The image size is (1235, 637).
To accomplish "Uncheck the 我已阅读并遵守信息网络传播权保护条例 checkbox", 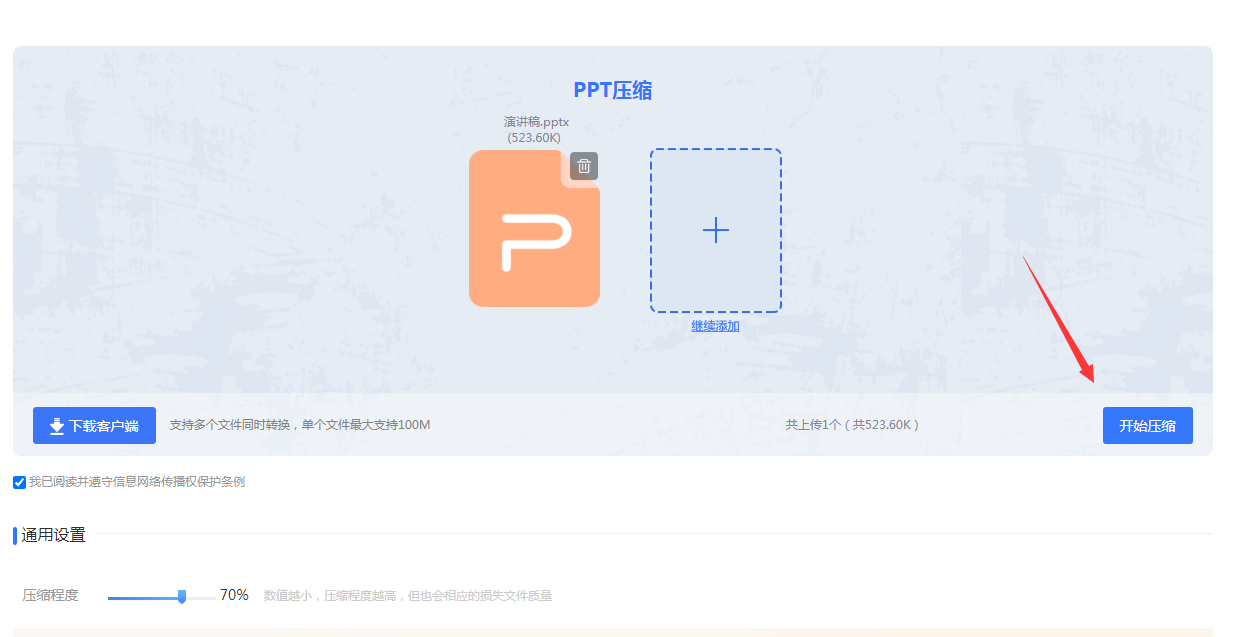I will (x=20, y=482).
